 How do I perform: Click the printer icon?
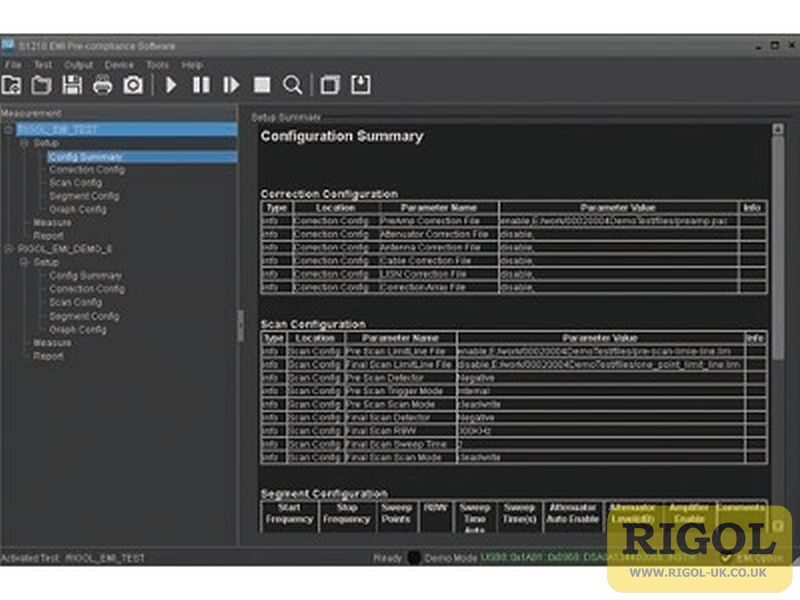tap(103, 85)
